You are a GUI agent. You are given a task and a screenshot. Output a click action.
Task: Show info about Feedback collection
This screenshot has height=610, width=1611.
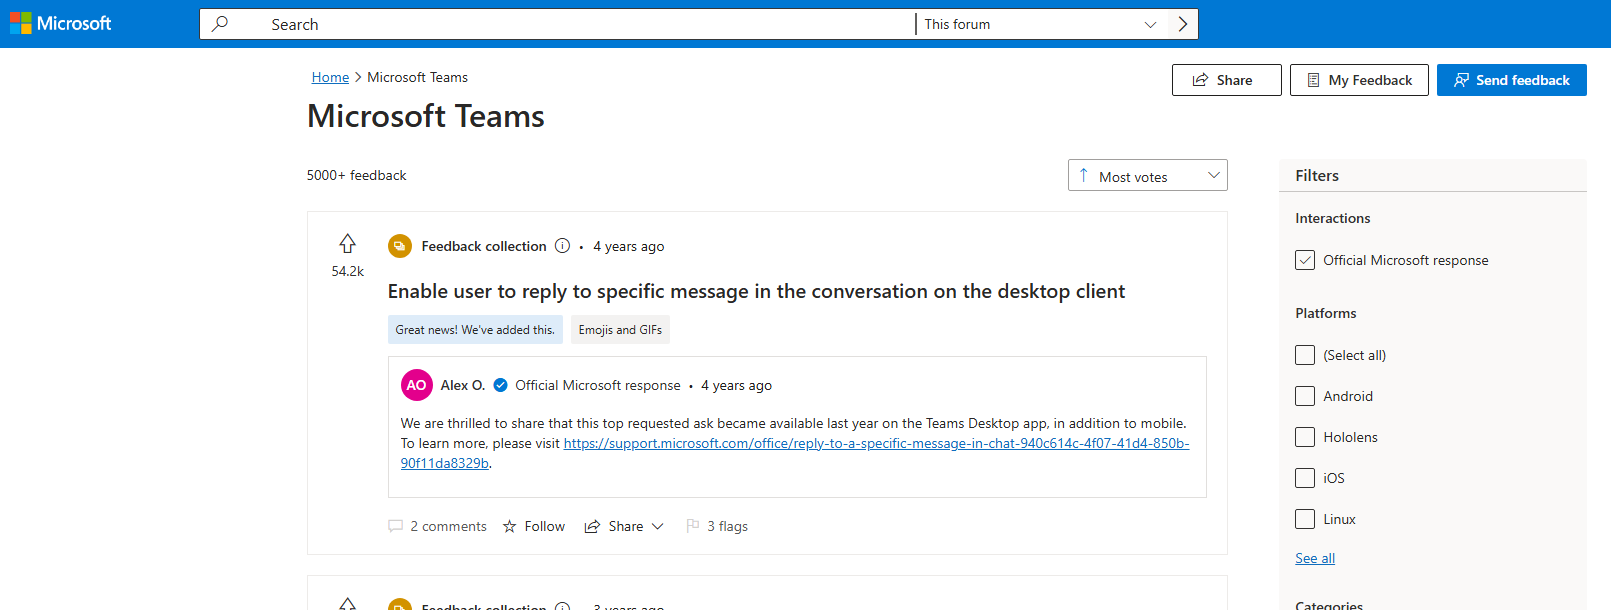[x=562, y=246]
